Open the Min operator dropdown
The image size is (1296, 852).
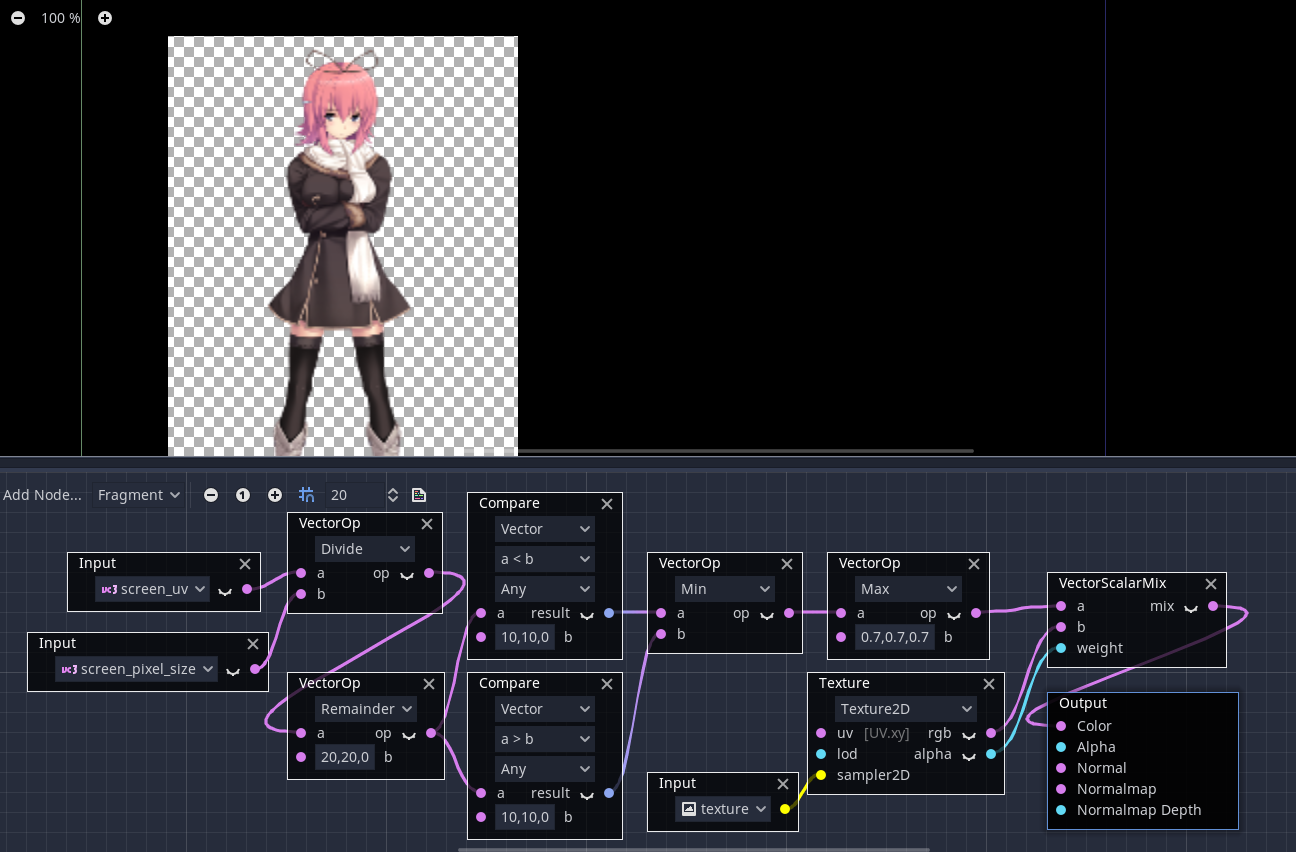point(724,588)
